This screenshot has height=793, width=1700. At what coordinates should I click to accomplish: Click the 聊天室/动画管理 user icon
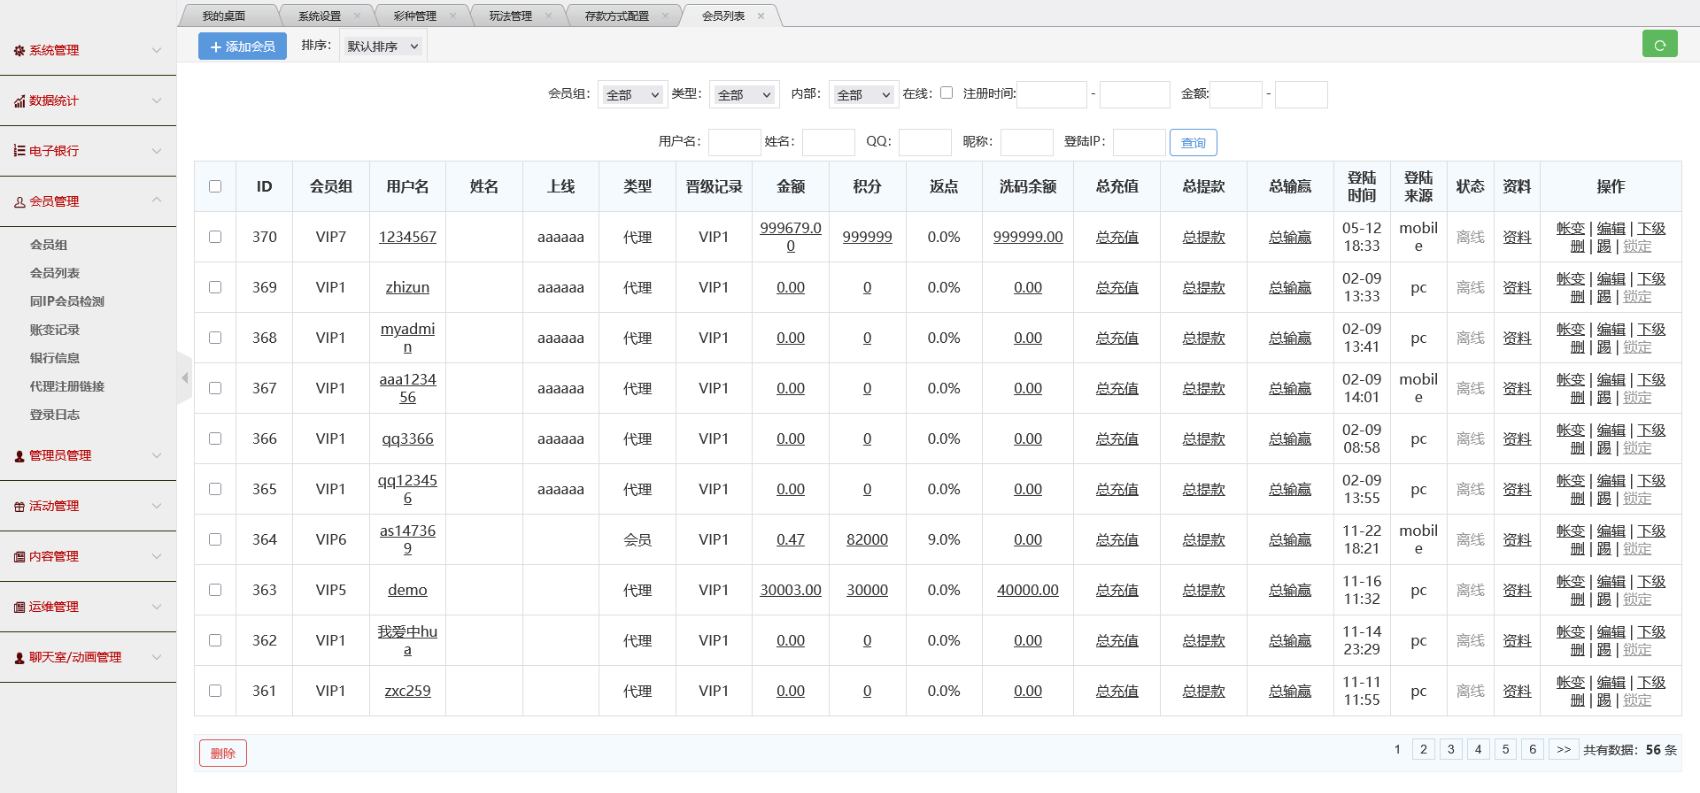point(19,658)
